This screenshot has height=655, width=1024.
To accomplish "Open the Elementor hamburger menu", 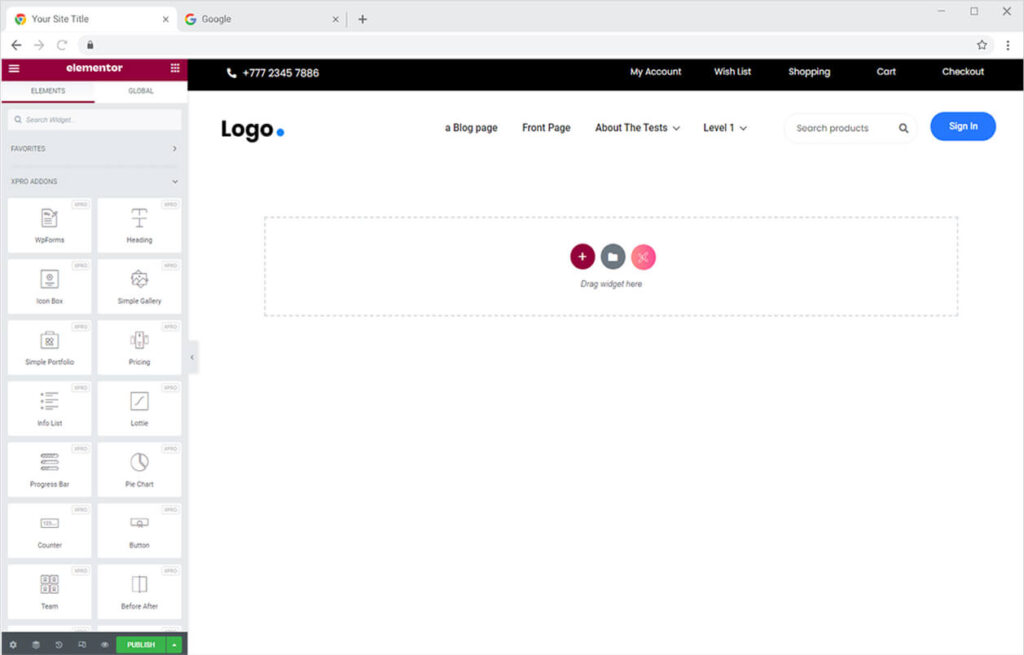I will (x=14, y=68).
